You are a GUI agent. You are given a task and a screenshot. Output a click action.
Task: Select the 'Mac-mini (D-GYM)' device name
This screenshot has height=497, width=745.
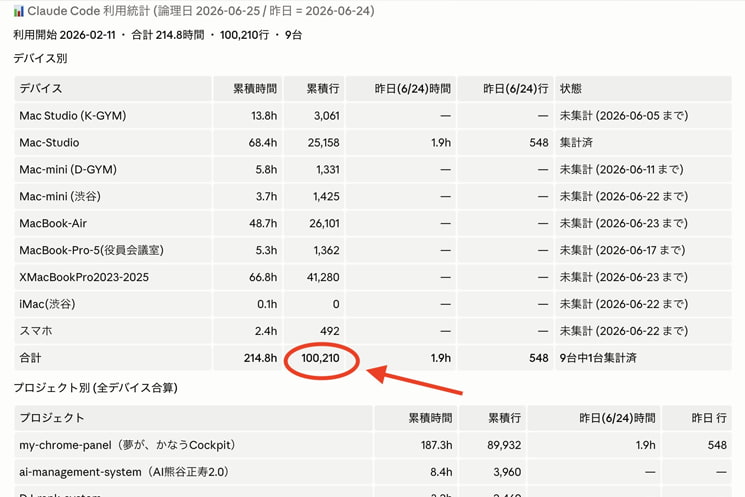pos(68,169)
